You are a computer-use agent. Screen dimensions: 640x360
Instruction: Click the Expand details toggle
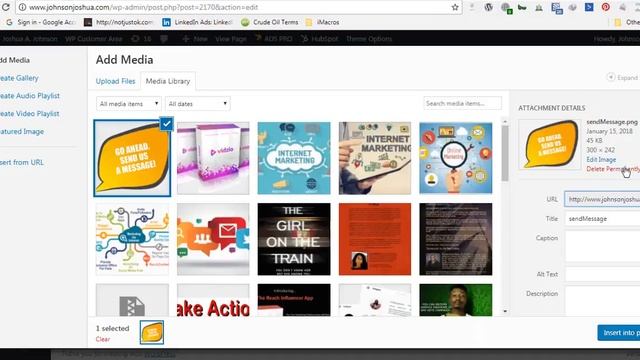coord(622,78)
